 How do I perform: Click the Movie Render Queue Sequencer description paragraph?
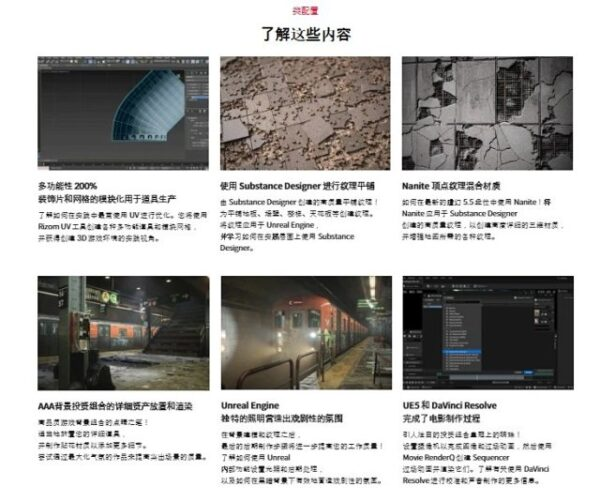pyautogui.click(x=477, y=458)
